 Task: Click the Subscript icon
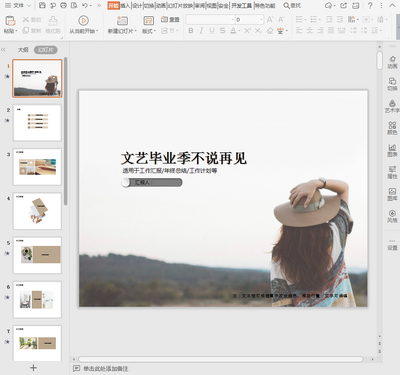coord(258,31)
